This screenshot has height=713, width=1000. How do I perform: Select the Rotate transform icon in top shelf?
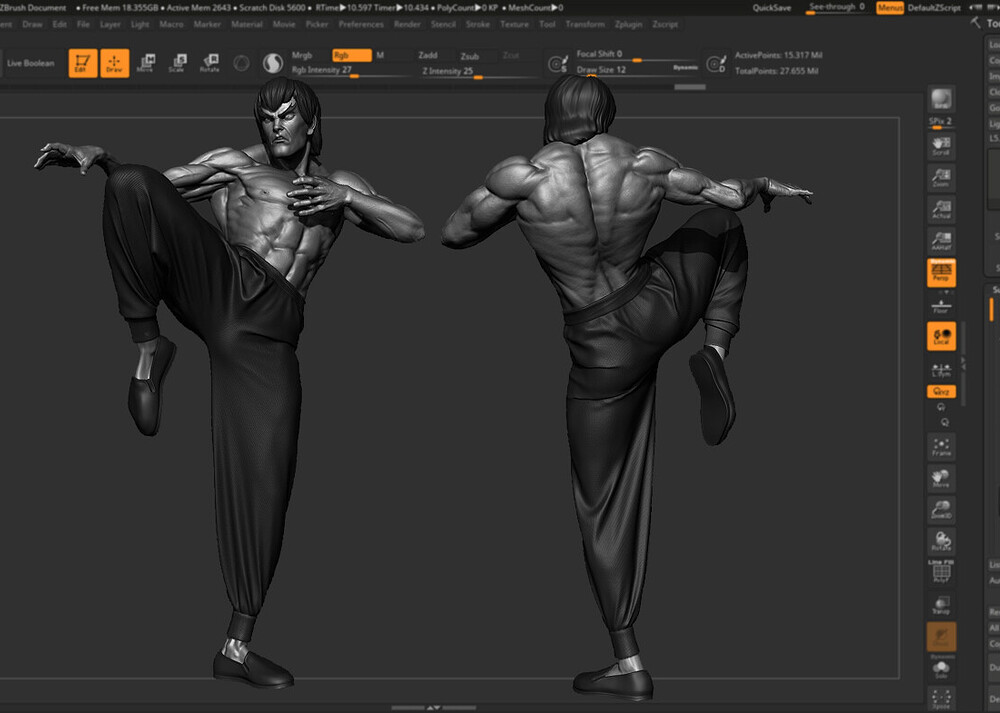pyautogui.click(x=209, y=63)
